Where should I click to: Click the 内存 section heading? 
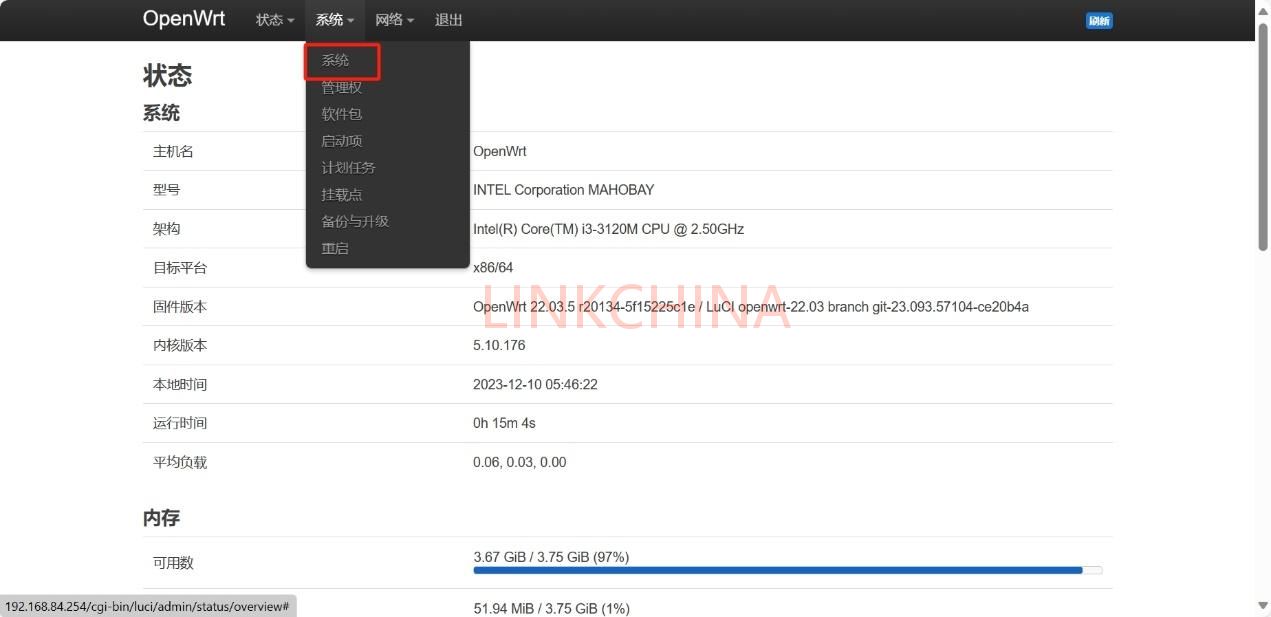click(x=162, y=518)
